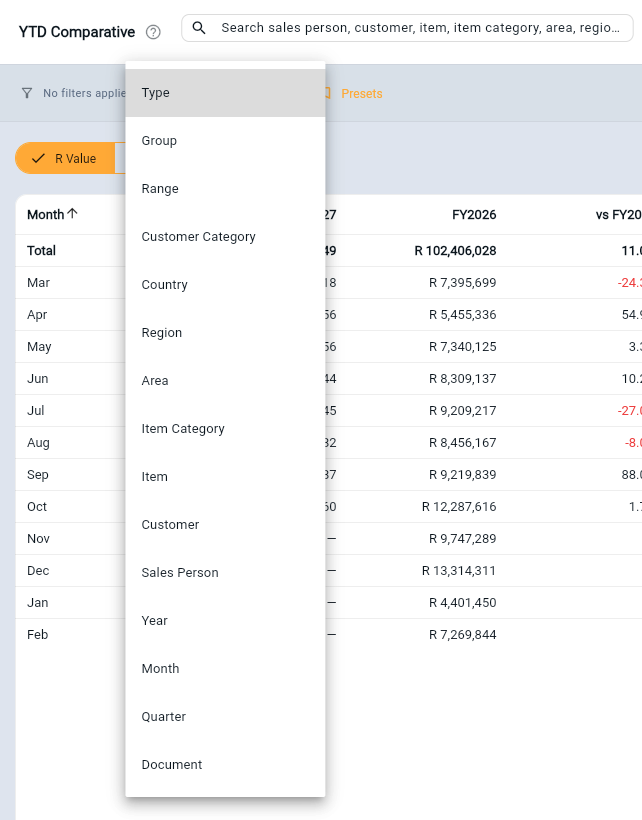This screenshot has height=820, width=642.
Task: Toggle the R Value chip
Action: coord(65,158)
